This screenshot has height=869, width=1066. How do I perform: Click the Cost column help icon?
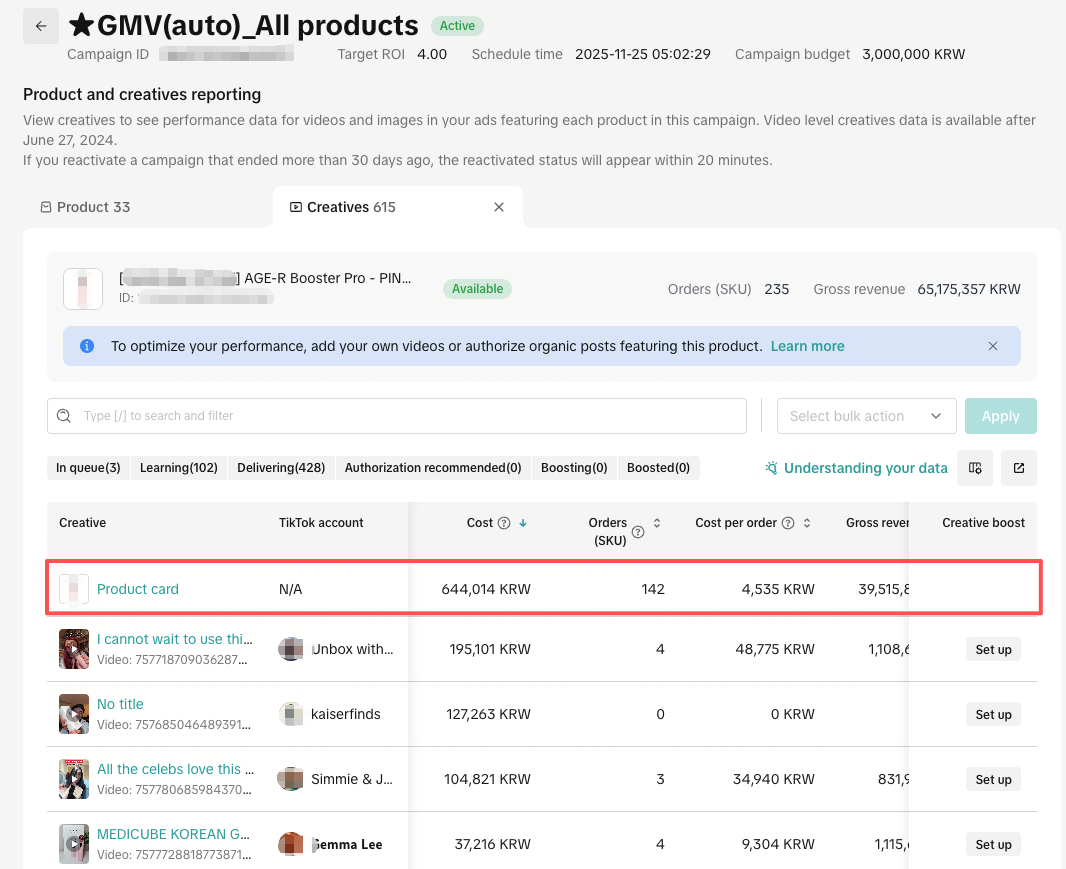tap(504, 523)
